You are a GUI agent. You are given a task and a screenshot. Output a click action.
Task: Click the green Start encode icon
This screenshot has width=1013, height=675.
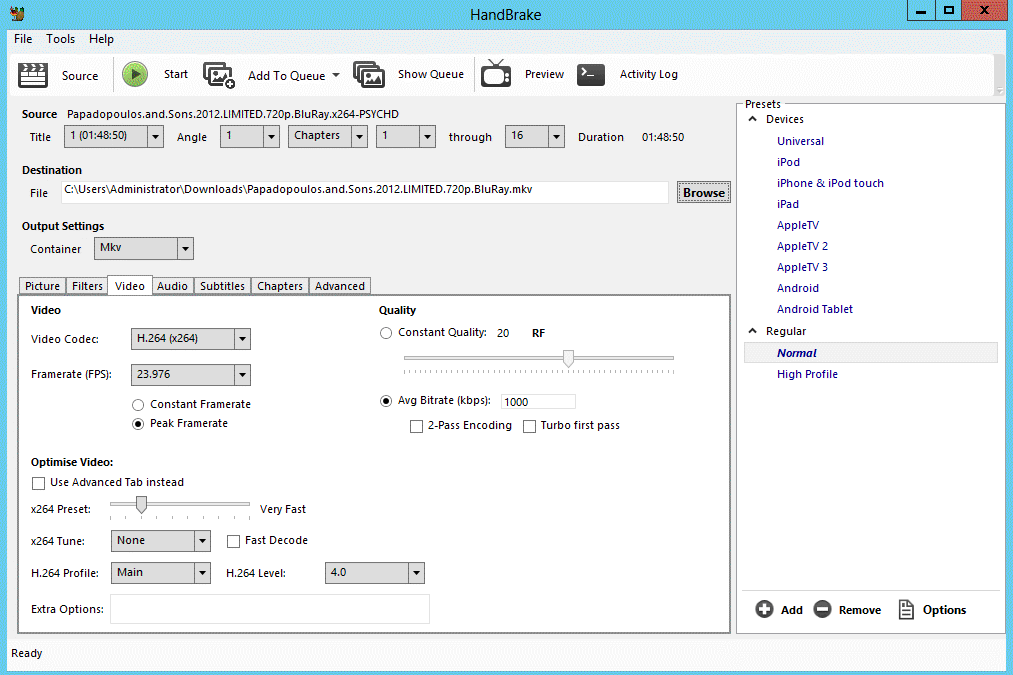click(135, 74)
